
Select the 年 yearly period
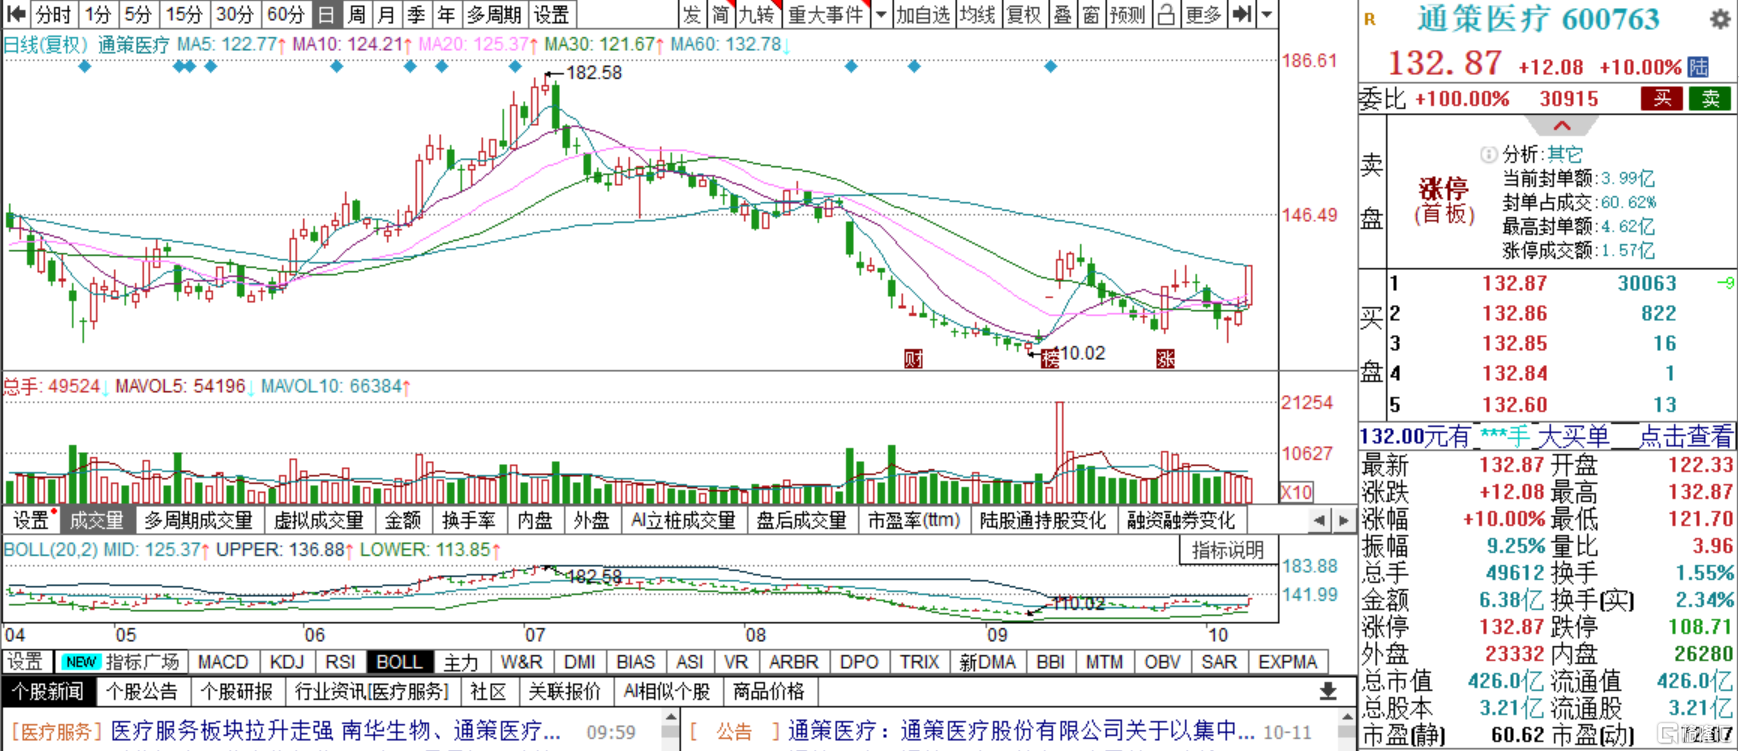(447, 14)
